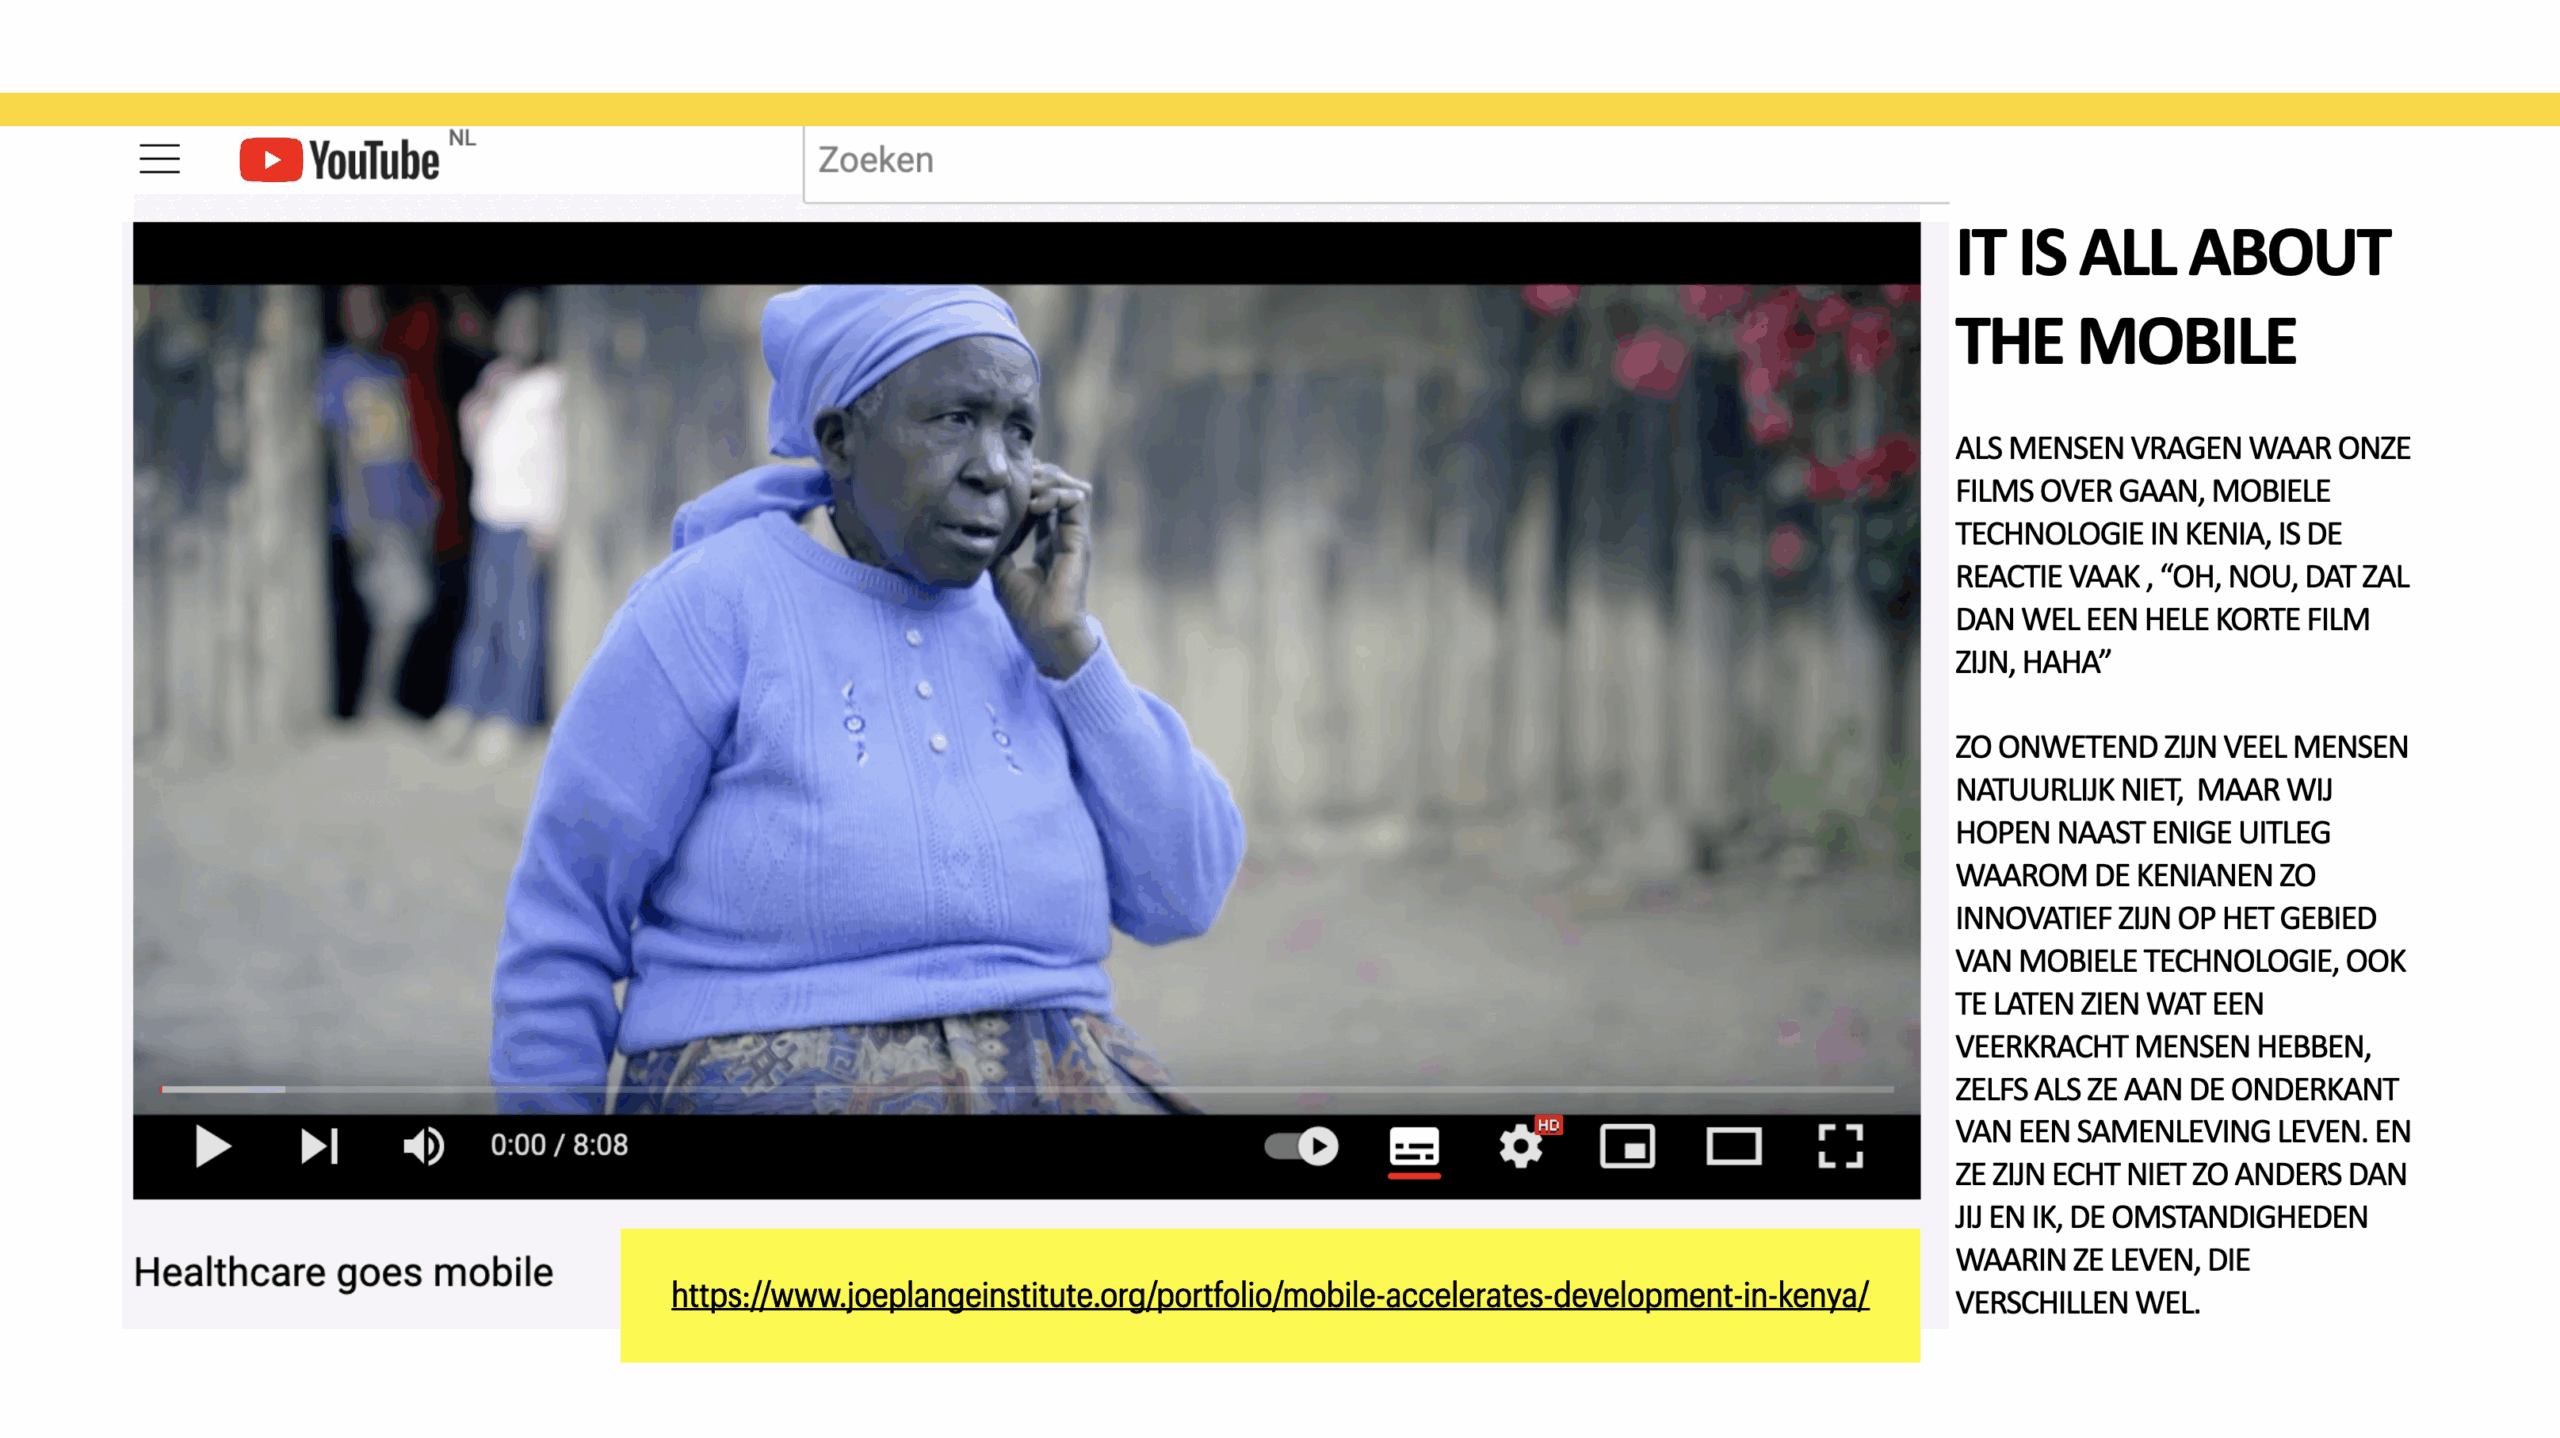Click the NL country code label
This screenshot has width=2560, height=1438.
[x=462, y=138]
